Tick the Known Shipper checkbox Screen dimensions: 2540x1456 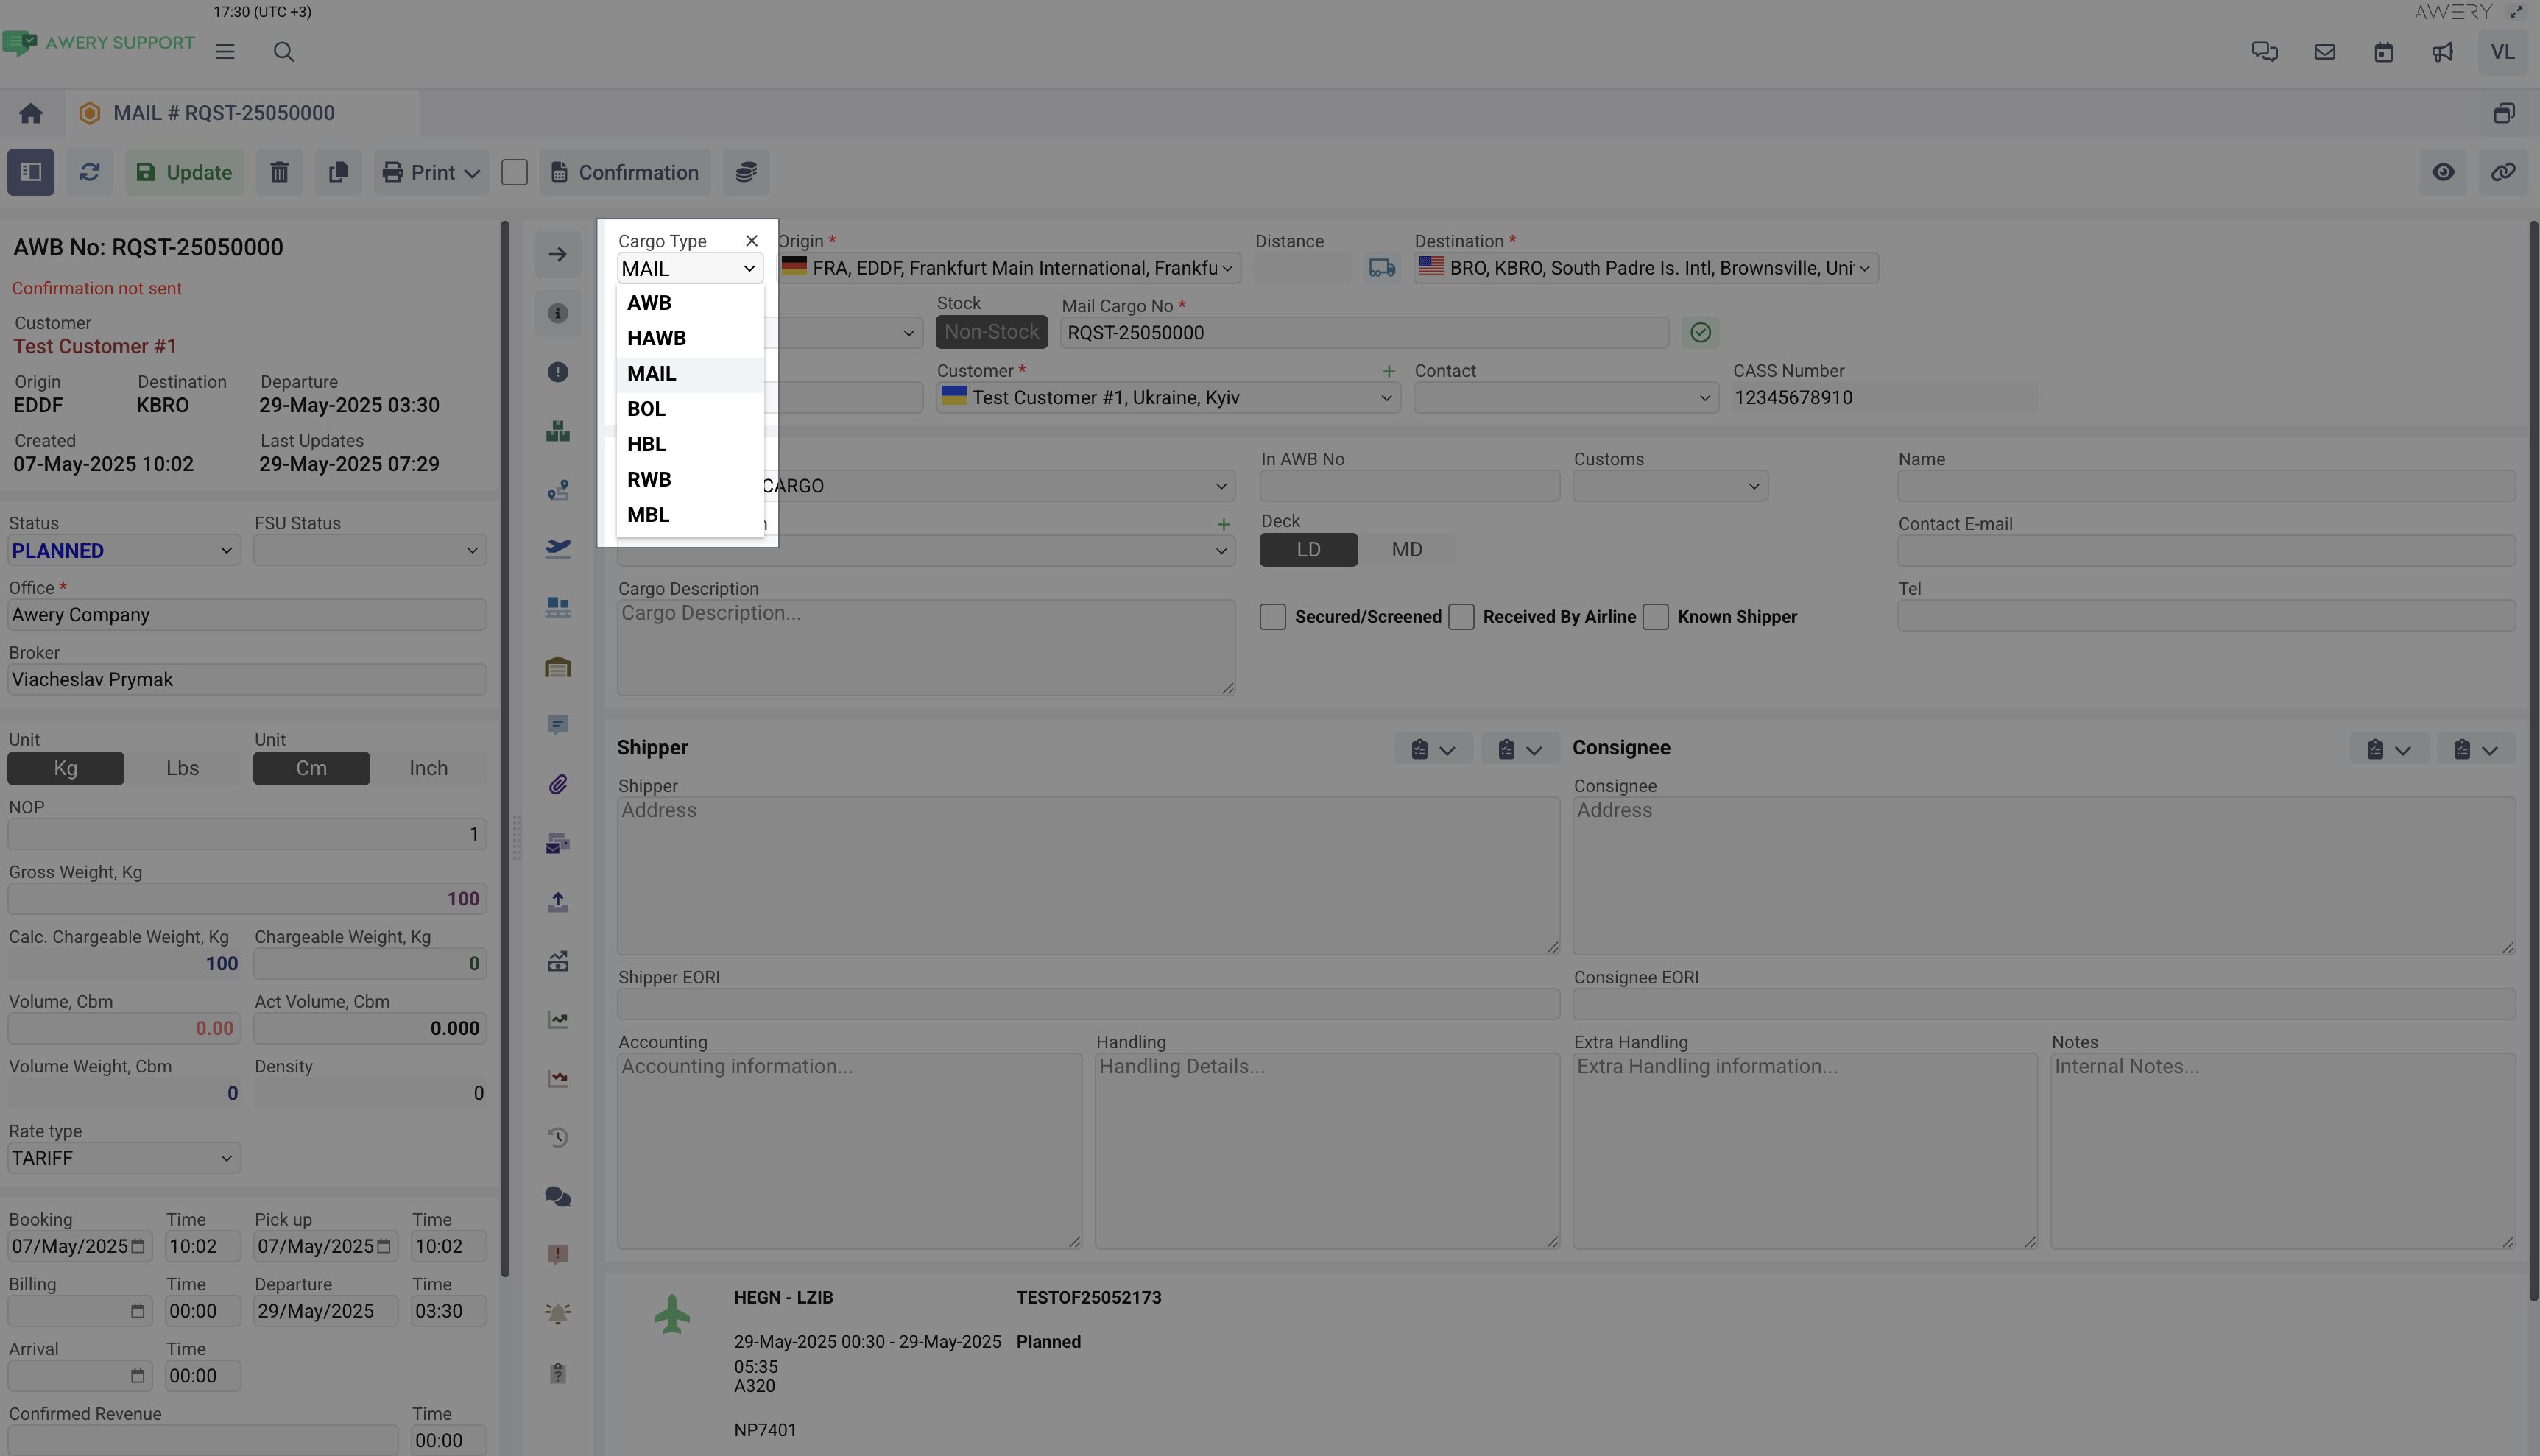[x=1655, y=617]
